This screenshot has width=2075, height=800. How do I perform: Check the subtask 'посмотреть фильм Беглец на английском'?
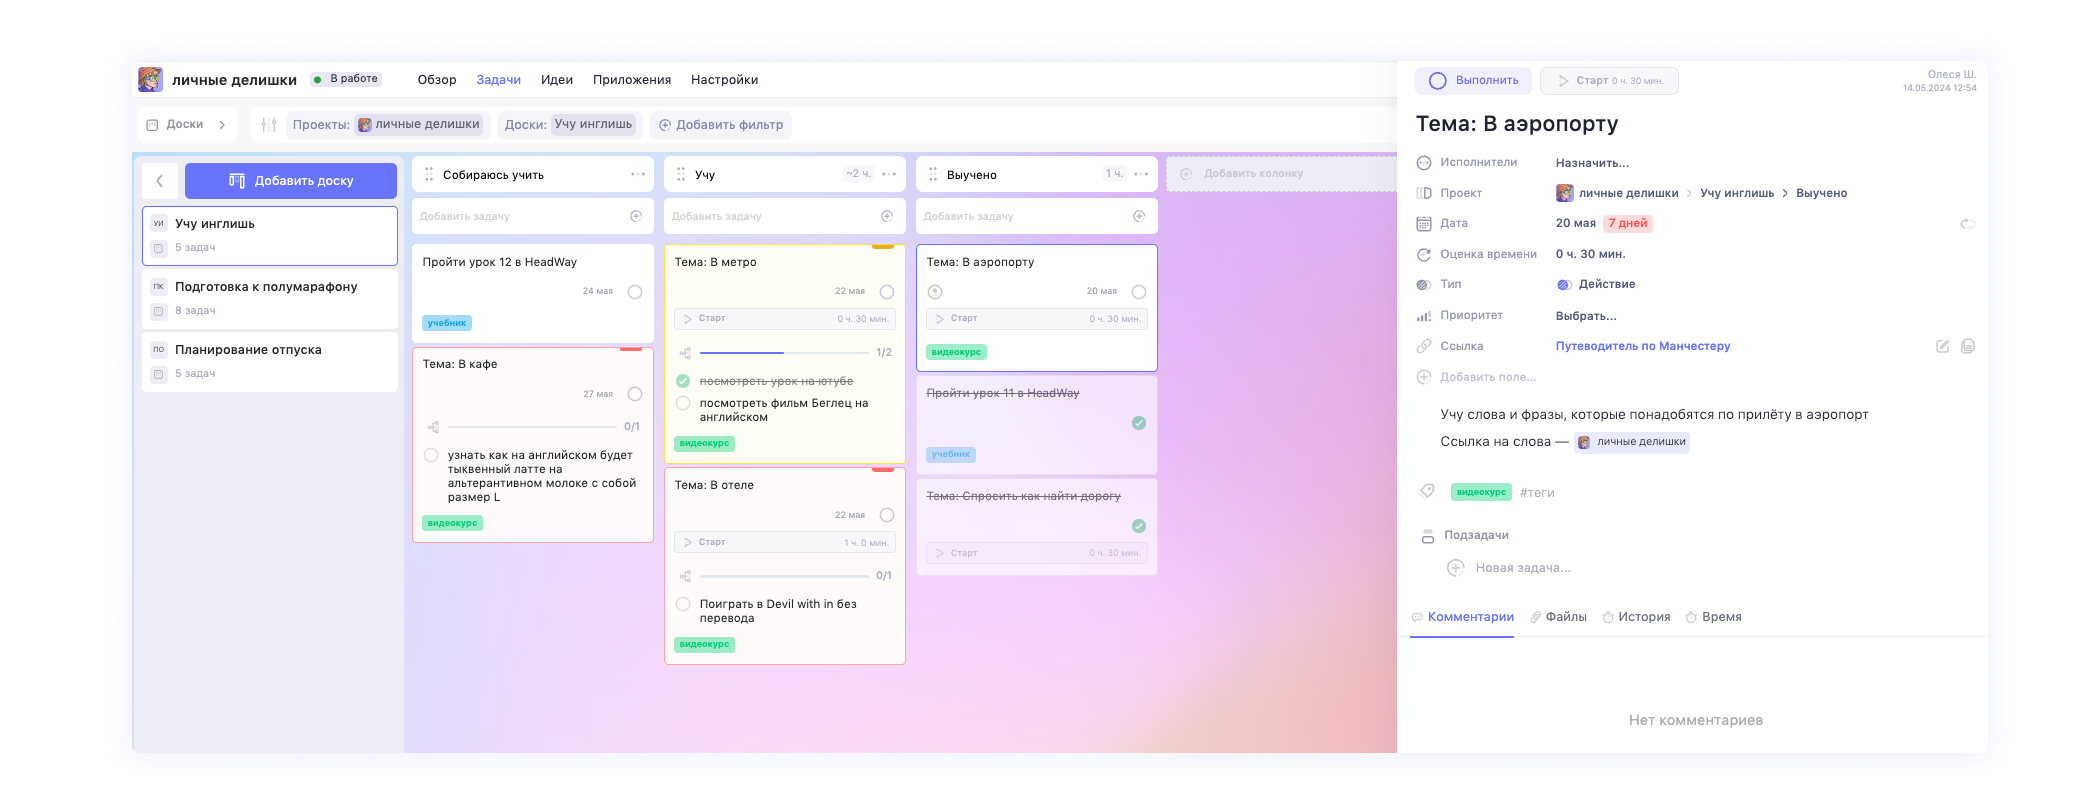(683, 403)
